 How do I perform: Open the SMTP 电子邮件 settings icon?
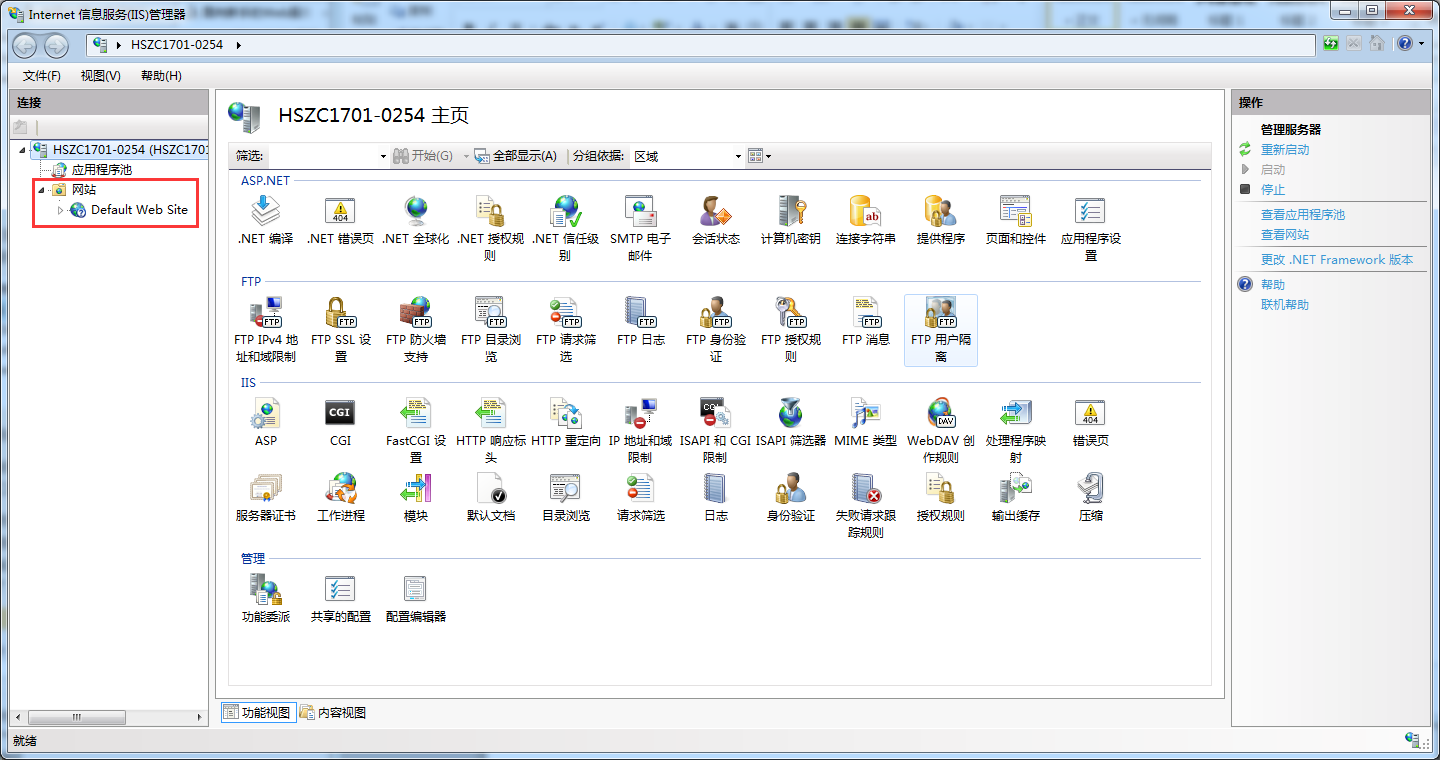click(640, 213)
